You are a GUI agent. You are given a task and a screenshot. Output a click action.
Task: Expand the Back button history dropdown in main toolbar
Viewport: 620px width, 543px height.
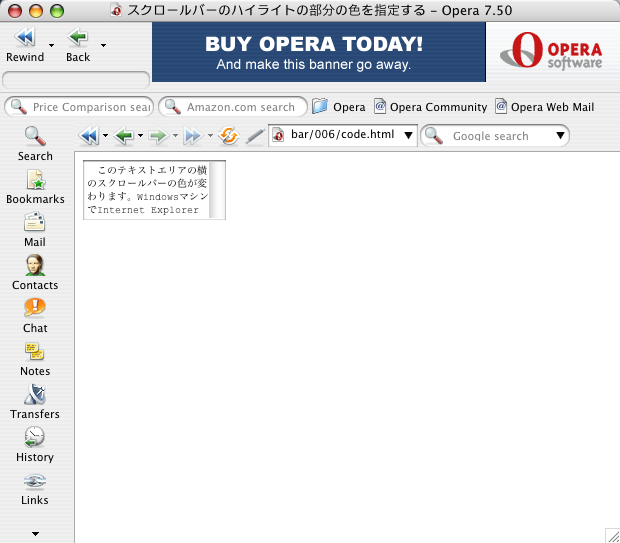pos(103,45)
